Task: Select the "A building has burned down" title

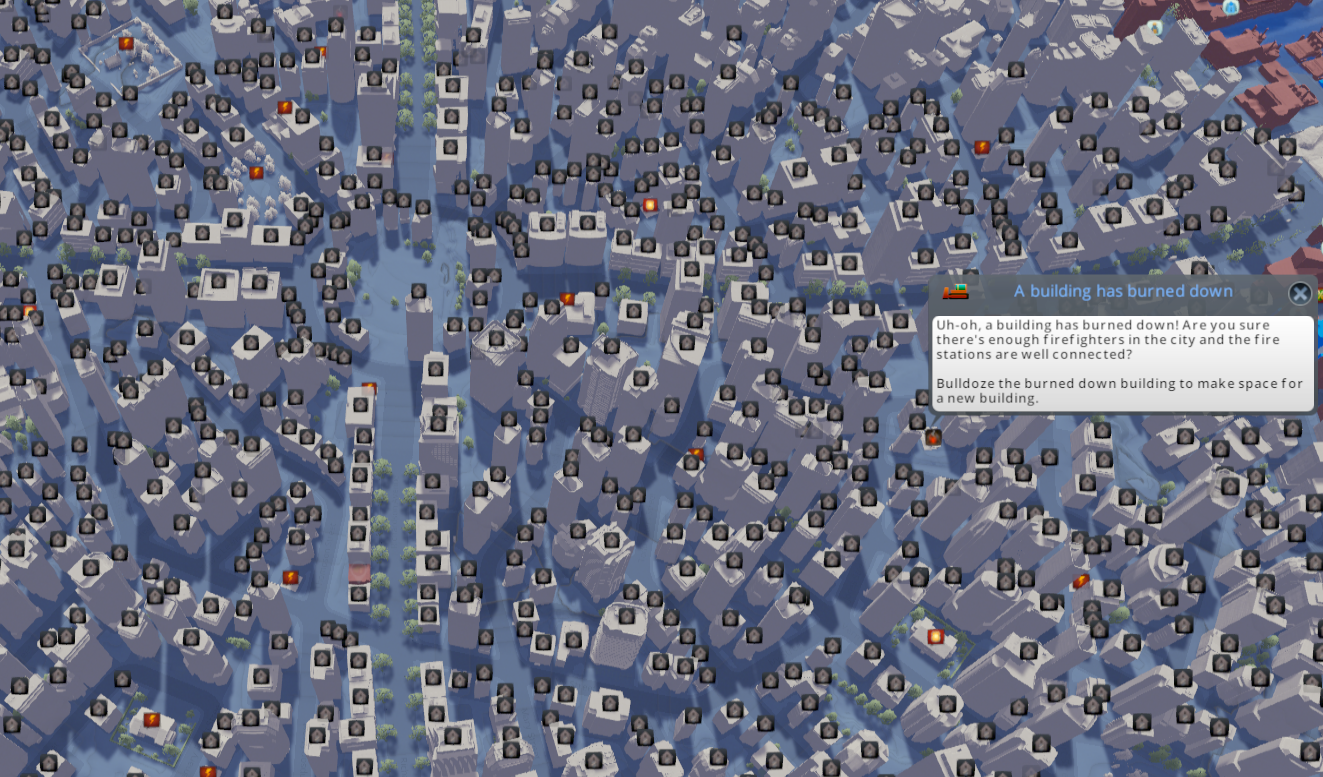Action: [1123, 291]
